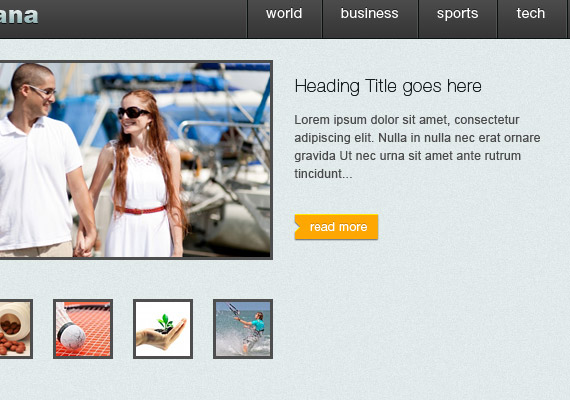Show the kitesurfer thumbnail slide
The width and height of the screenshot is (570, 400).
coord(243,329)
